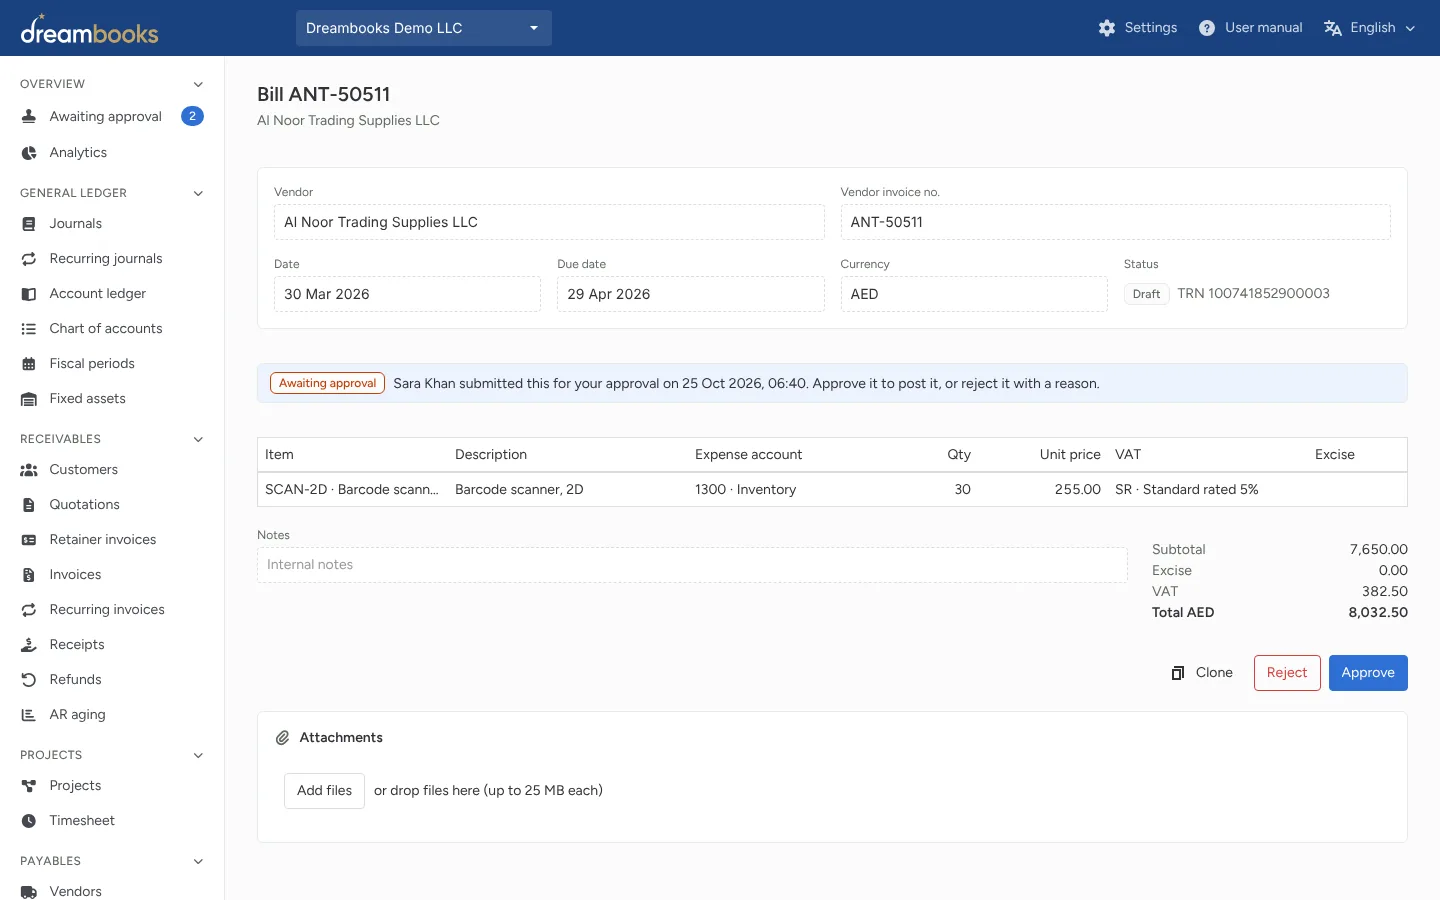Image resolution: width=1440 pixels, height=900 pixels.
Task: Click the Account ledger icon
Action: (x=29, y=294)
